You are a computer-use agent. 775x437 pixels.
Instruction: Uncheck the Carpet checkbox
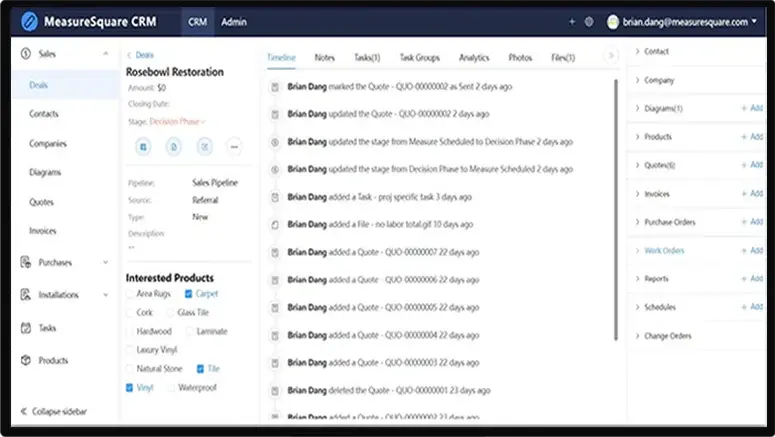[x=188, y=294]
